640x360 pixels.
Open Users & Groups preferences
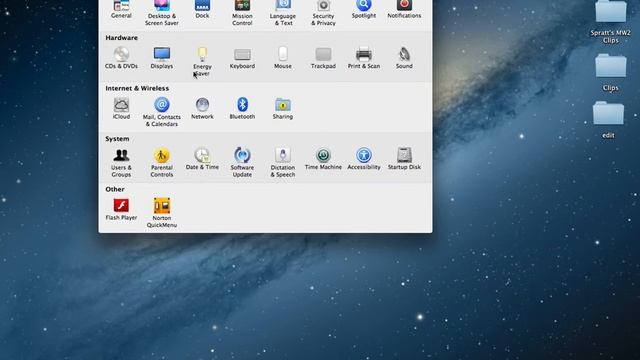[121, 162]
